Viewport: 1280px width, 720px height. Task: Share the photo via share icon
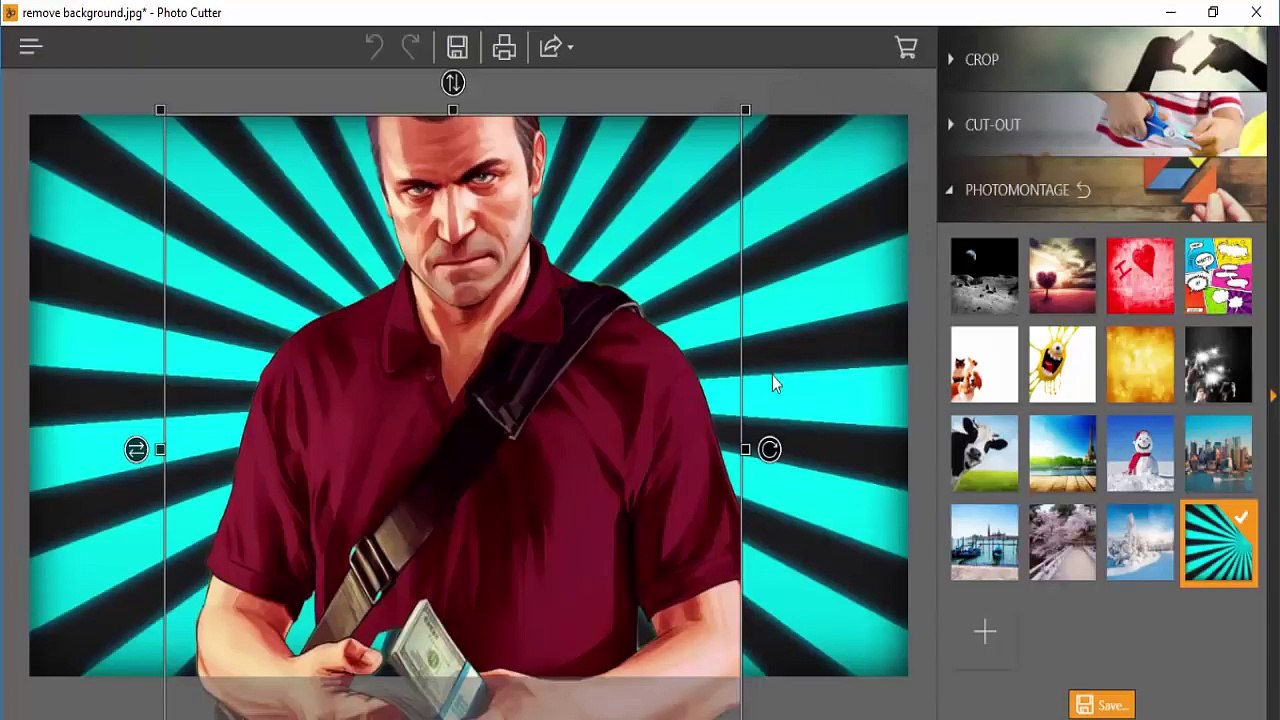point(550,47)
